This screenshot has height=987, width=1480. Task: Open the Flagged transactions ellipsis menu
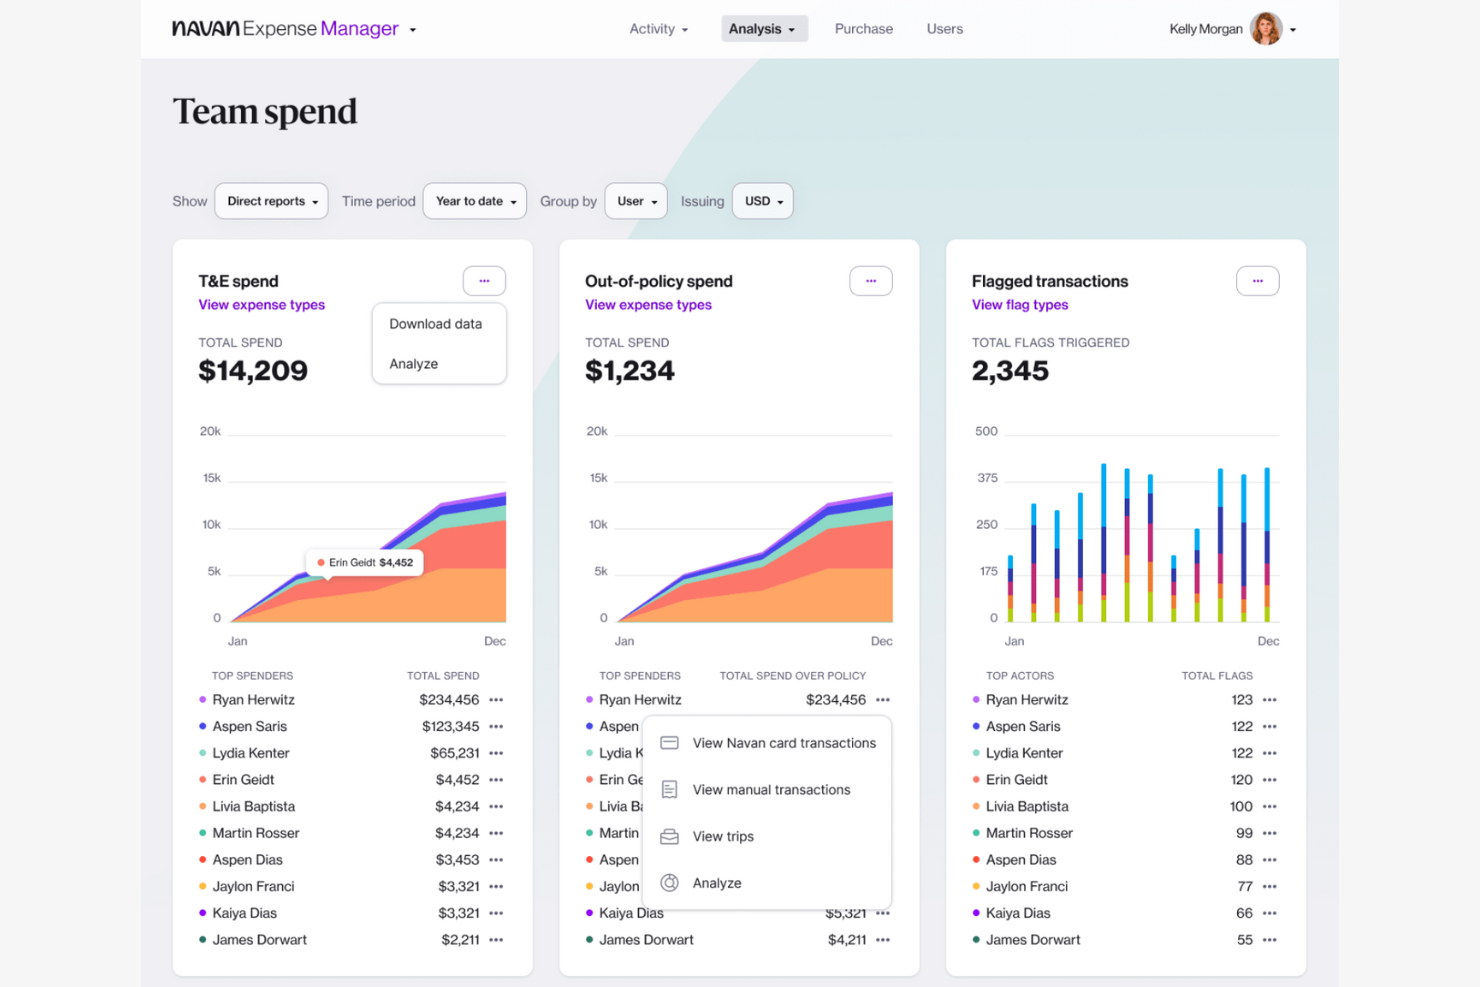[x=1258, y=281]
